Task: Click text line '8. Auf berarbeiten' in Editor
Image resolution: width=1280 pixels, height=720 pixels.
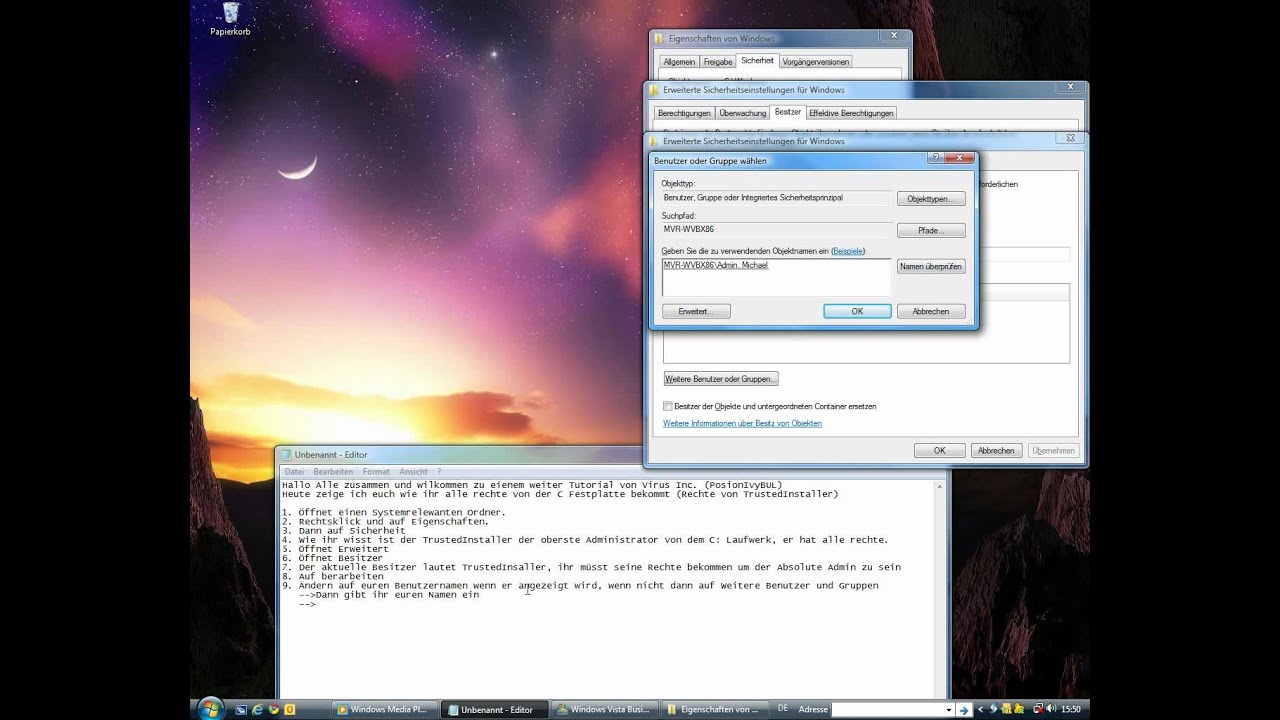Action: tap(332, 576)
